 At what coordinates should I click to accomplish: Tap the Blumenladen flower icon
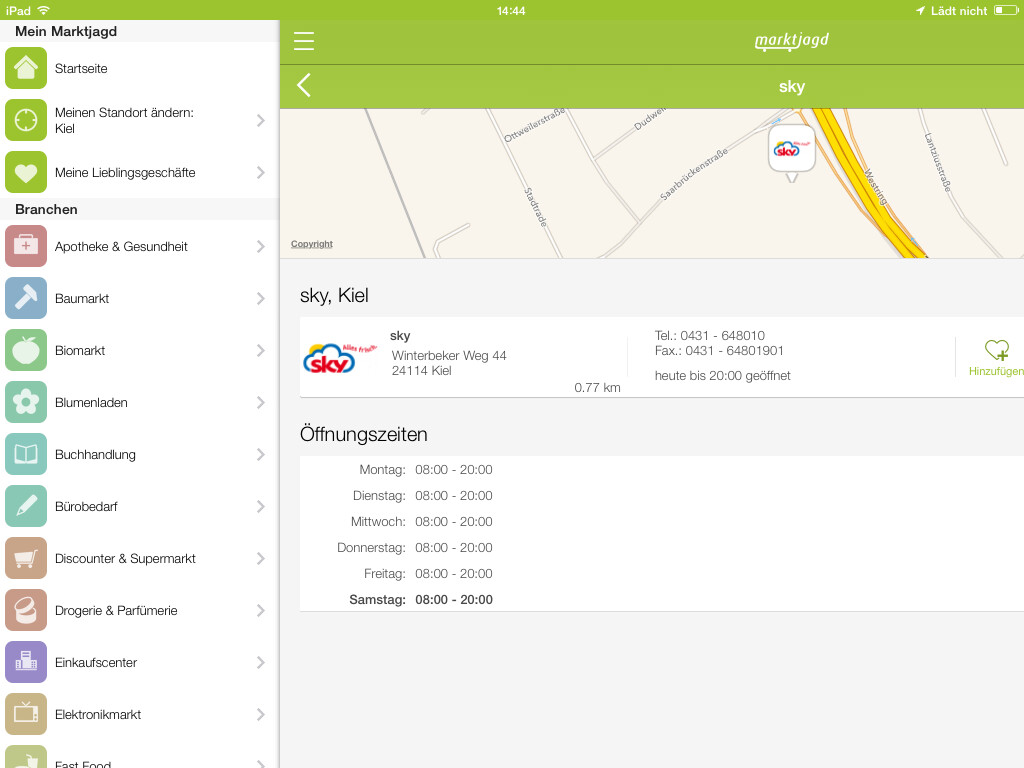[x=26, y=402]
